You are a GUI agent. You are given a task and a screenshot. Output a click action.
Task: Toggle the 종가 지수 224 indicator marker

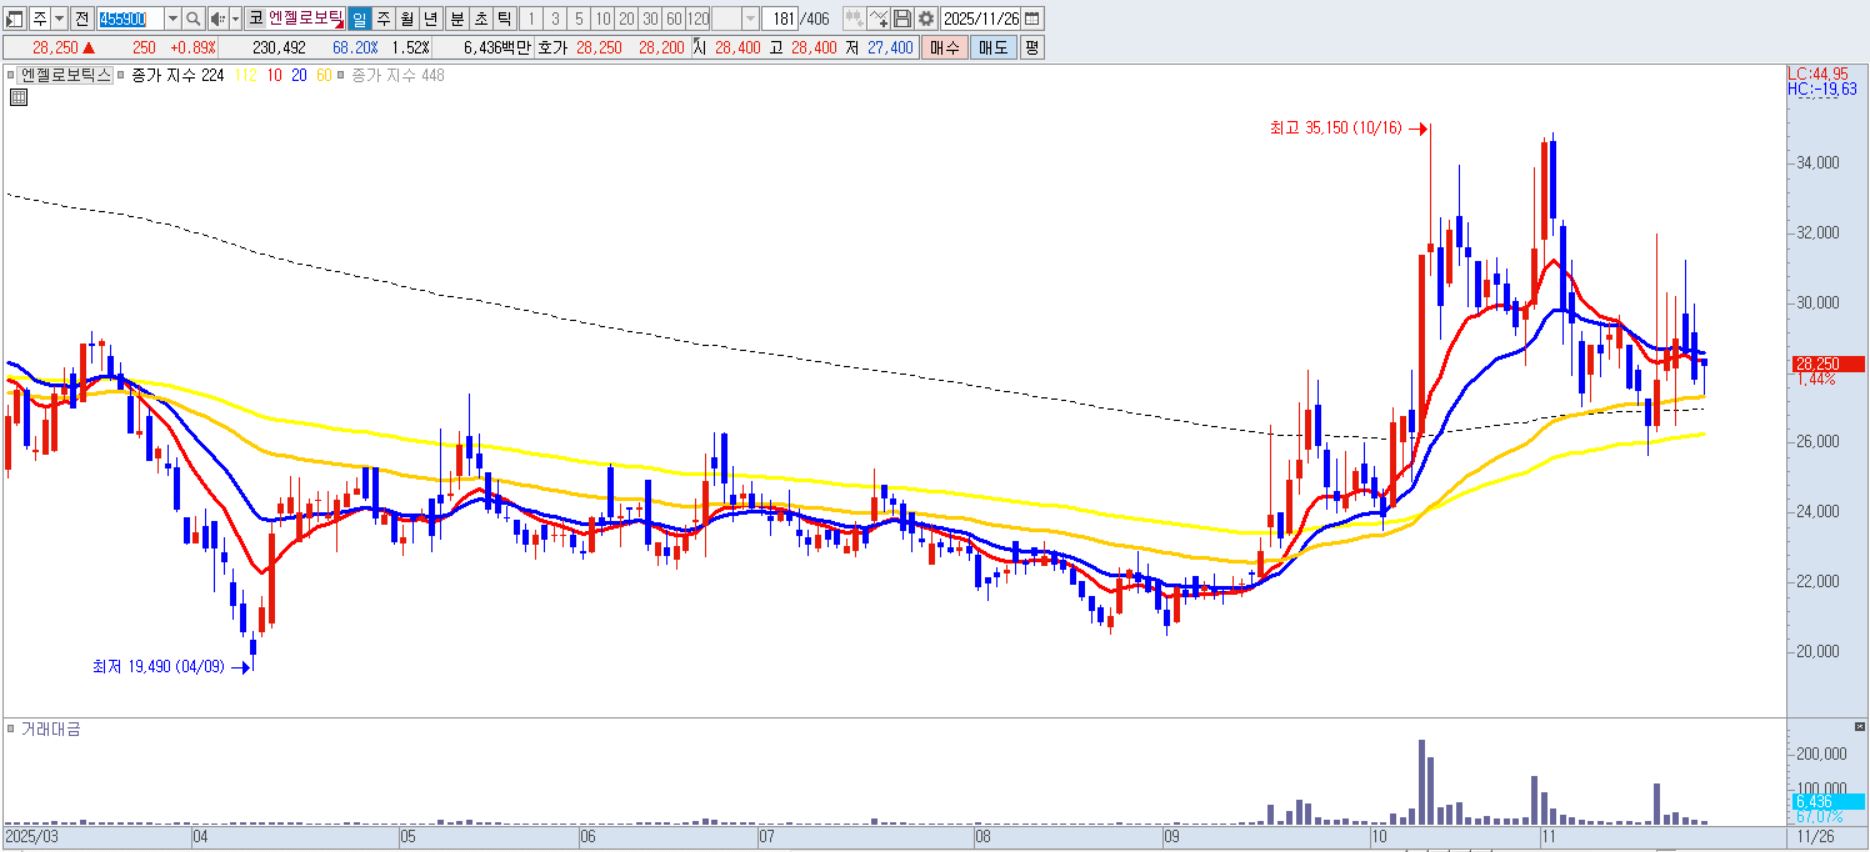[121, 75]
